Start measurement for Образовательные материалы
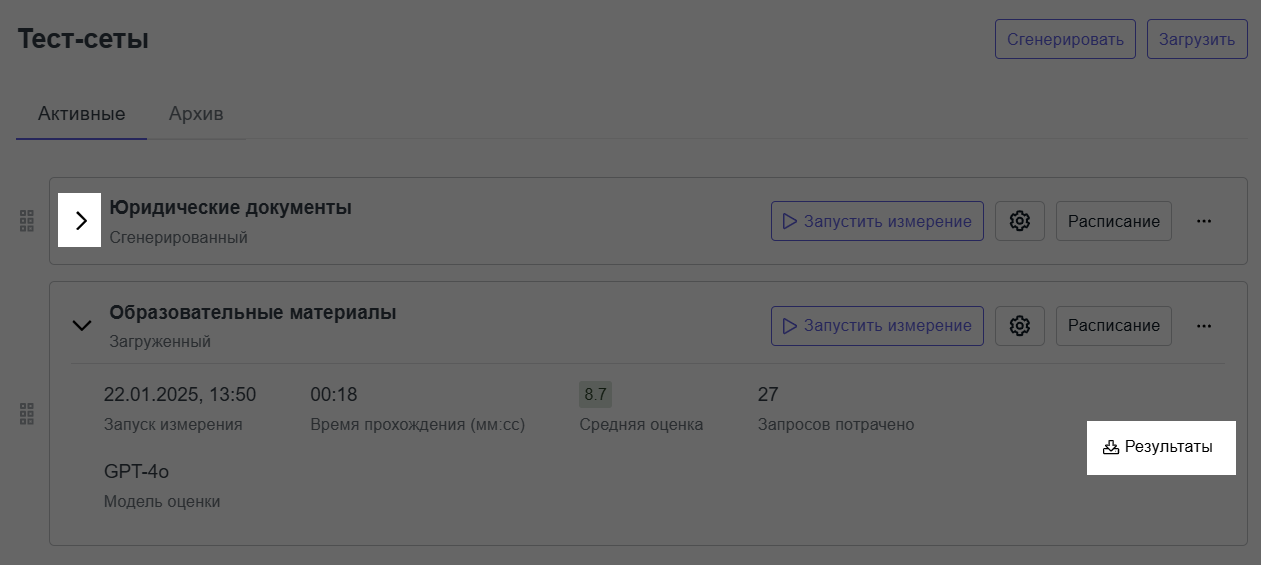 [x=876, y=325]
